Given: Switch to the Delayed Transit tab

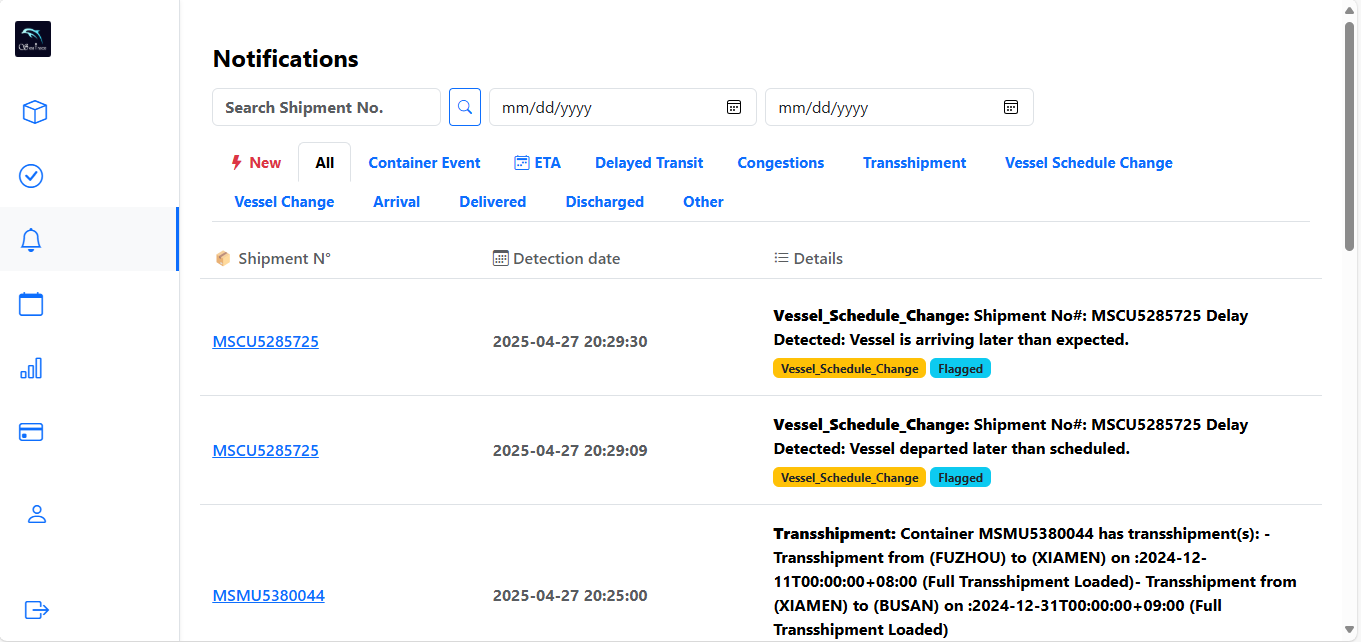Looking at the screenshot, I should tap(649, 162).
